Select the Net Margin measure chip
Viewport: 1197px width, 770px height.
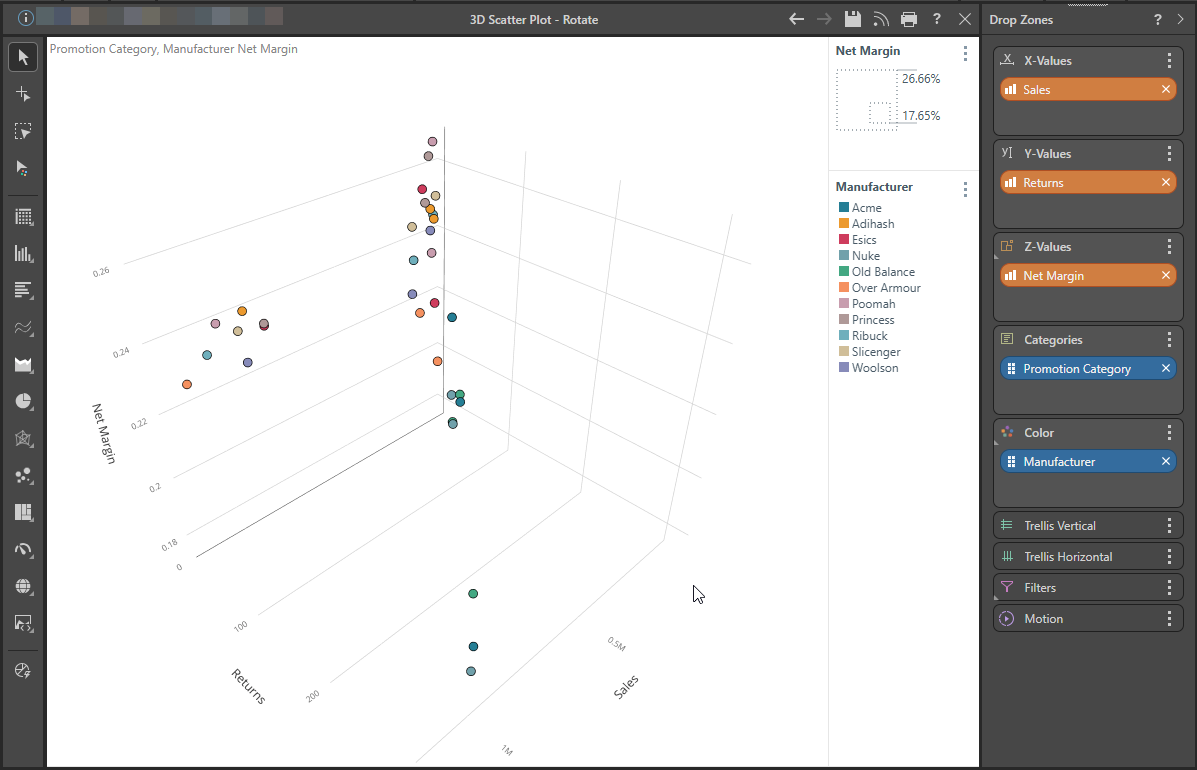point(1088,275)
